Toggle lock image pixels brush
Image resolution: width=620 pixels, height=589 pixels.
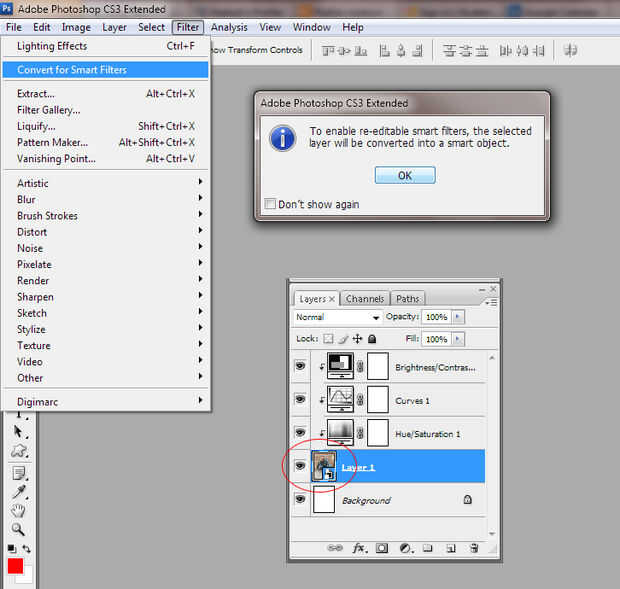pos(343,339)
